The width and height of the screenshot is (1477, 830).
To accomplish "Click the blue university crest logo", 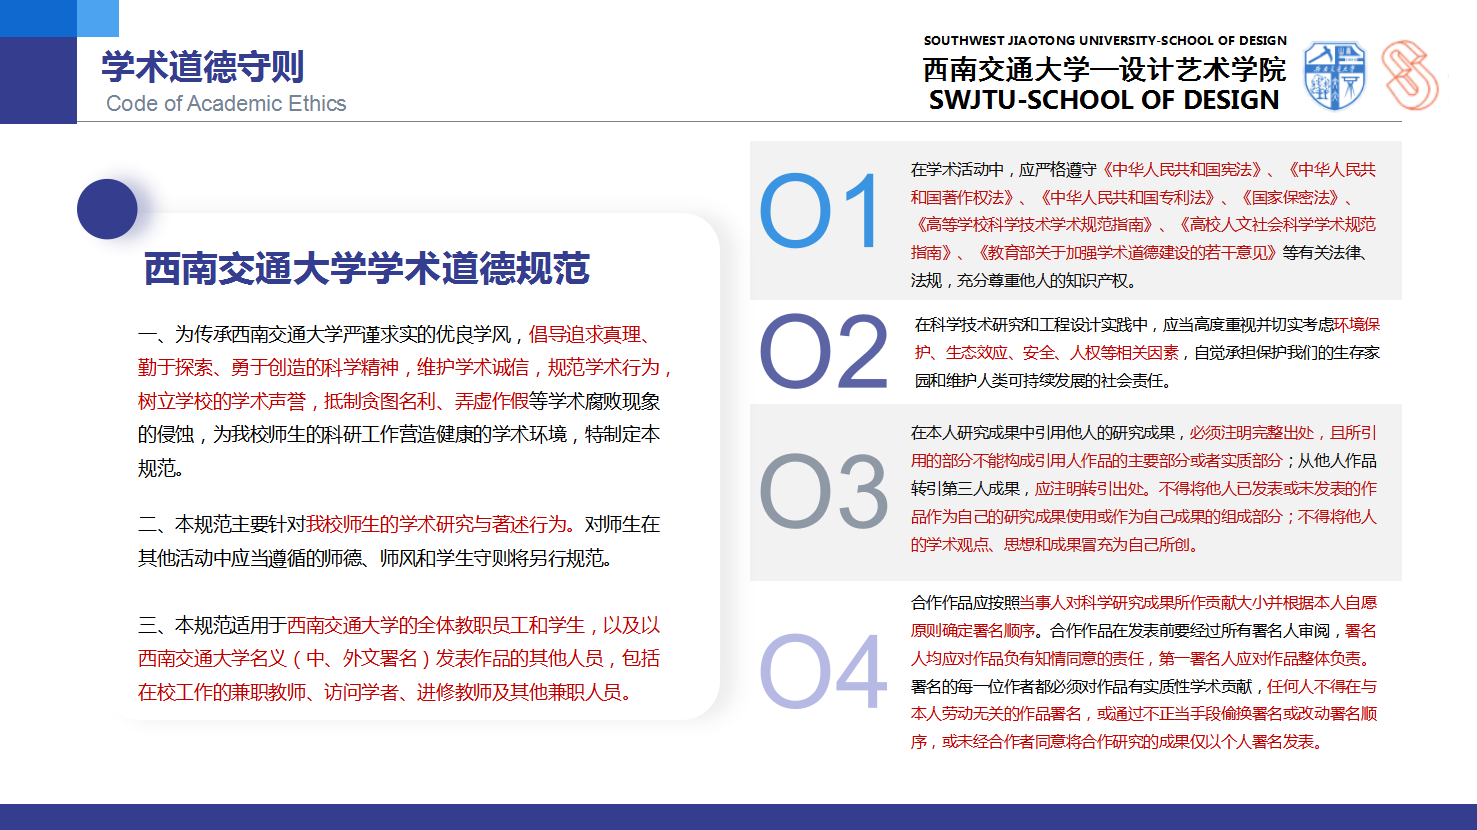I will point(1335,76).
